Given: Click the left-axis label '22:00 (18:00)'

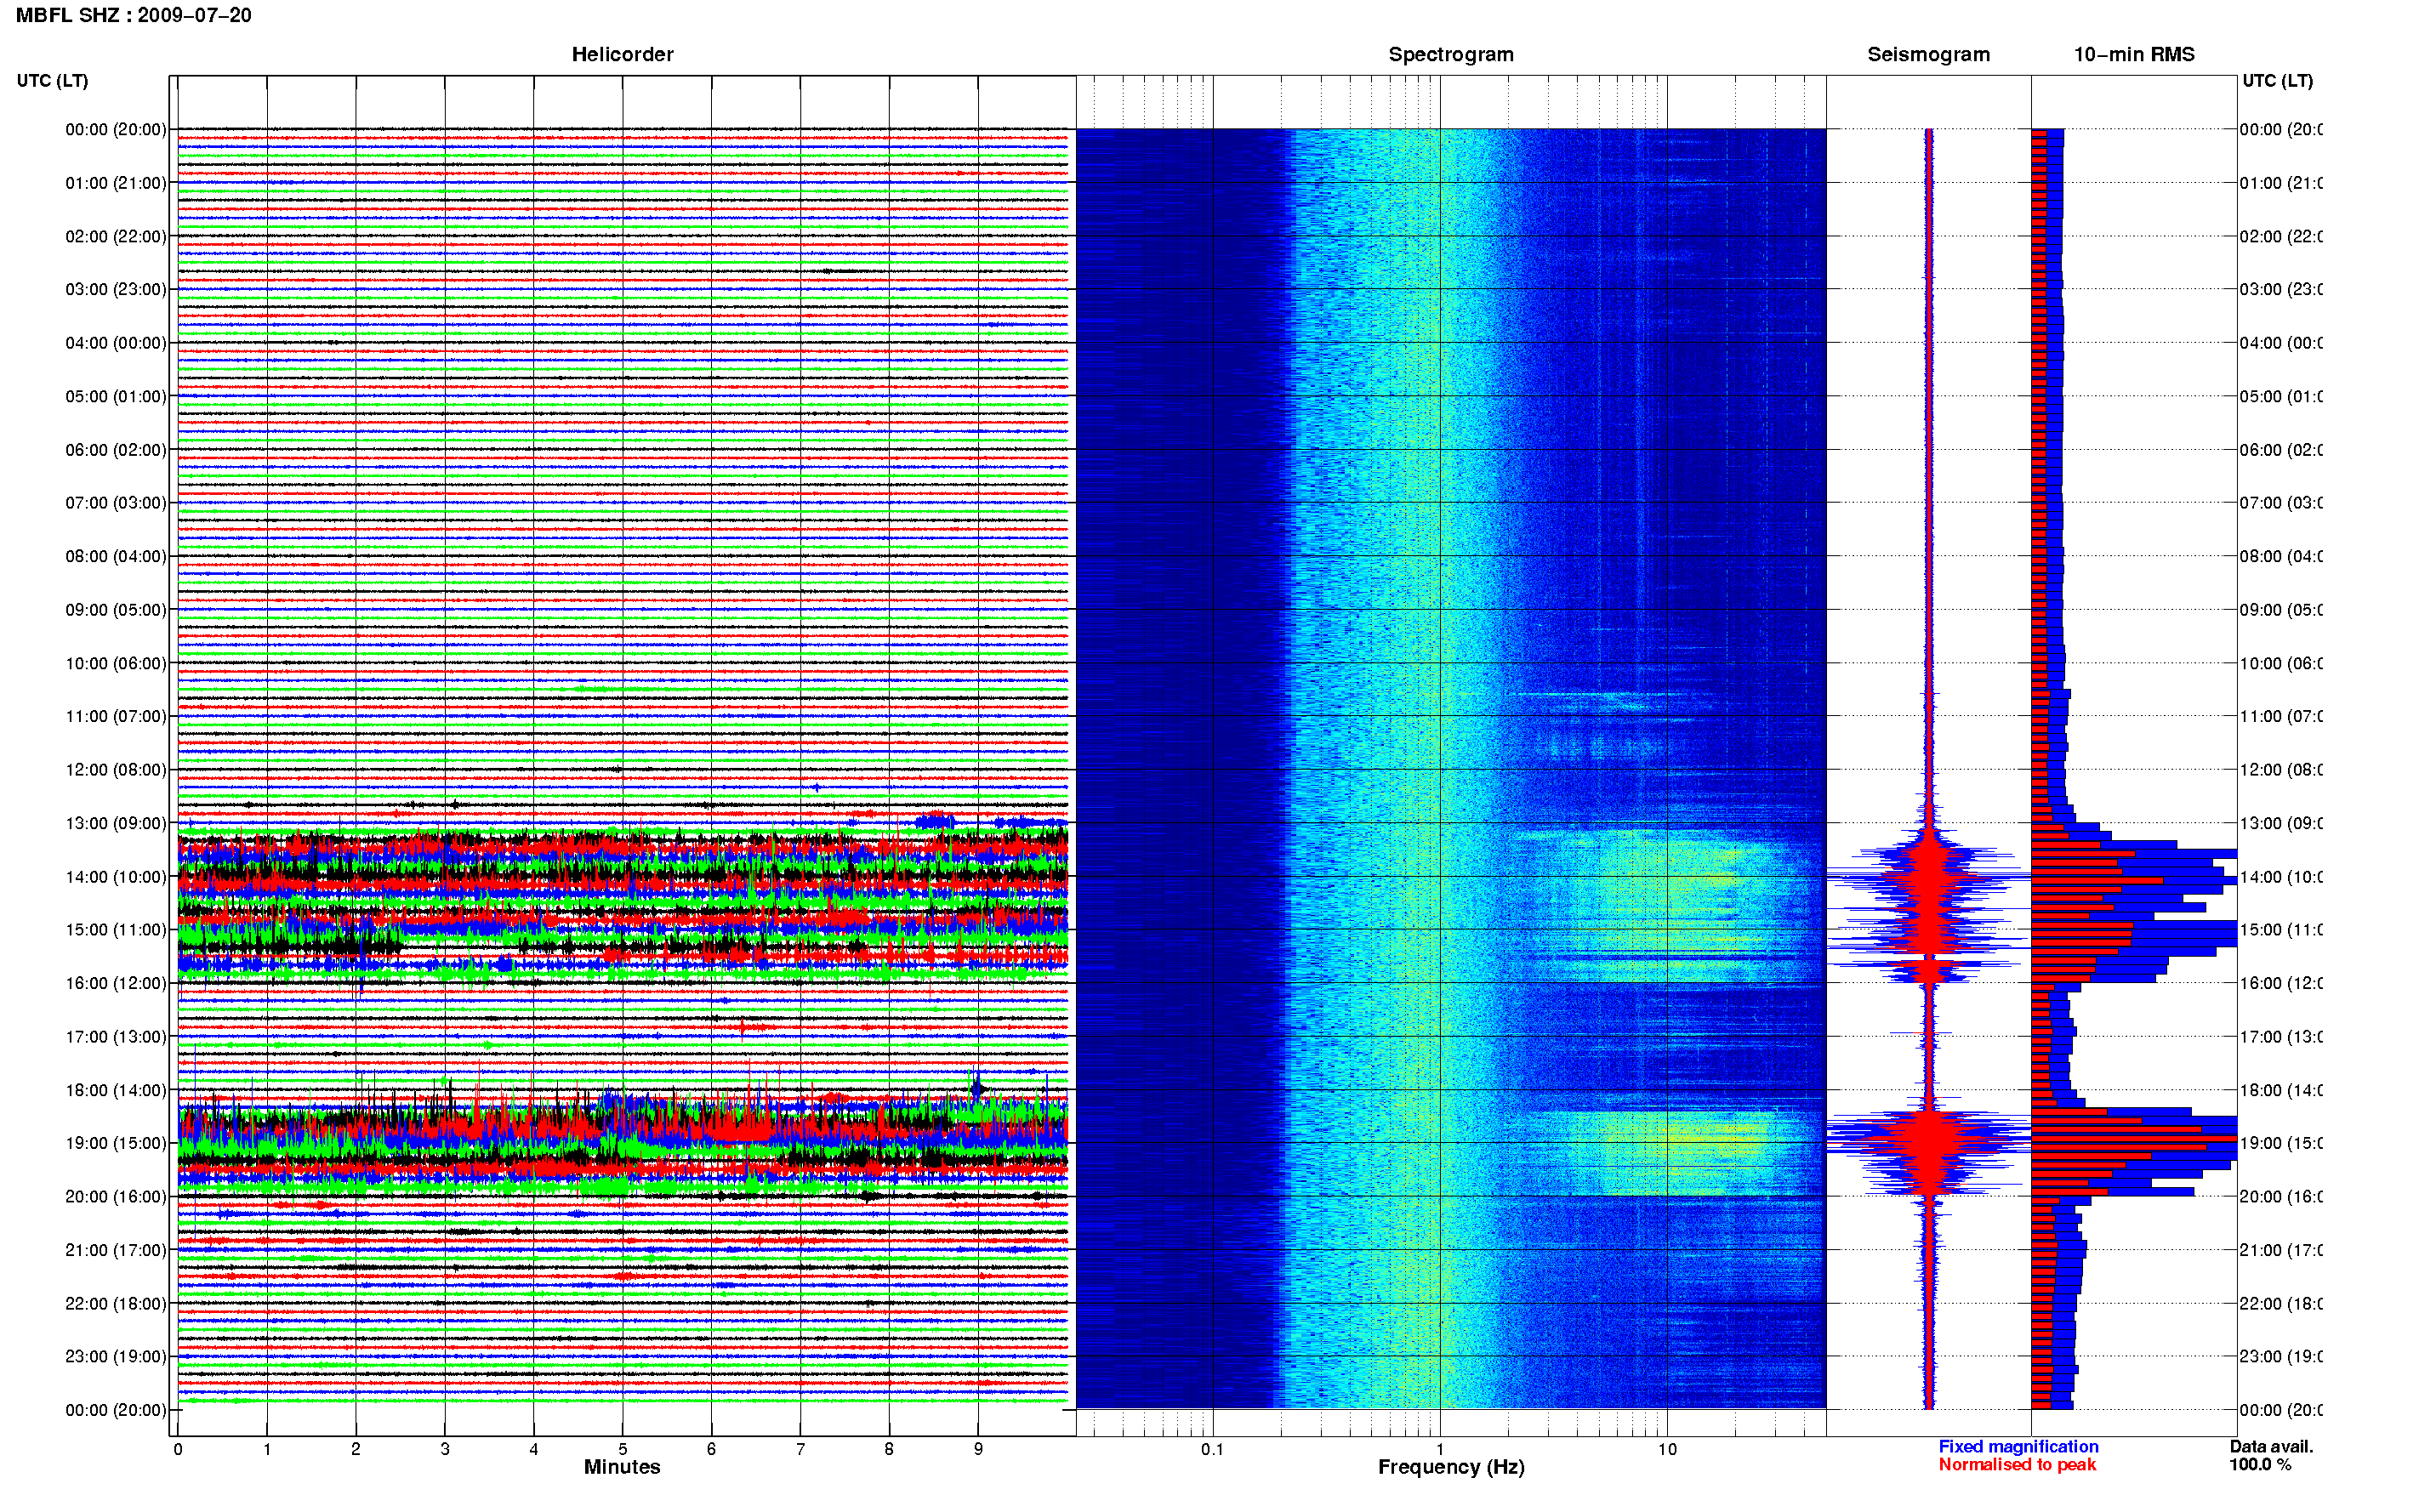Looking at the screenshot, I should pos(116,1303).
